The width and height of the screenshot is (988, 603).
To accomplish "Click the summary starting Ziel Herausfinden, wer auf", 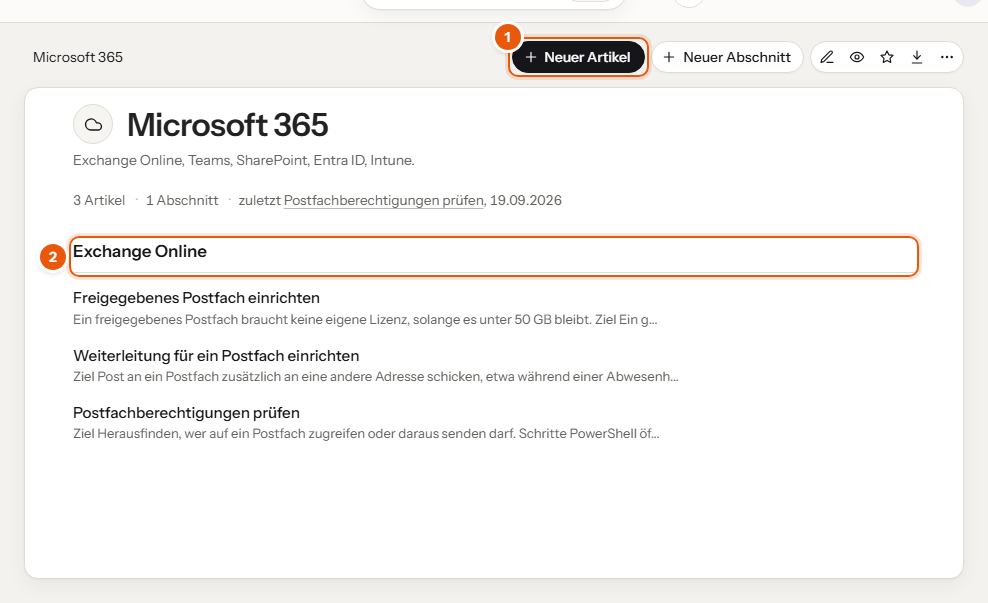I will click(x=366, y=434).
